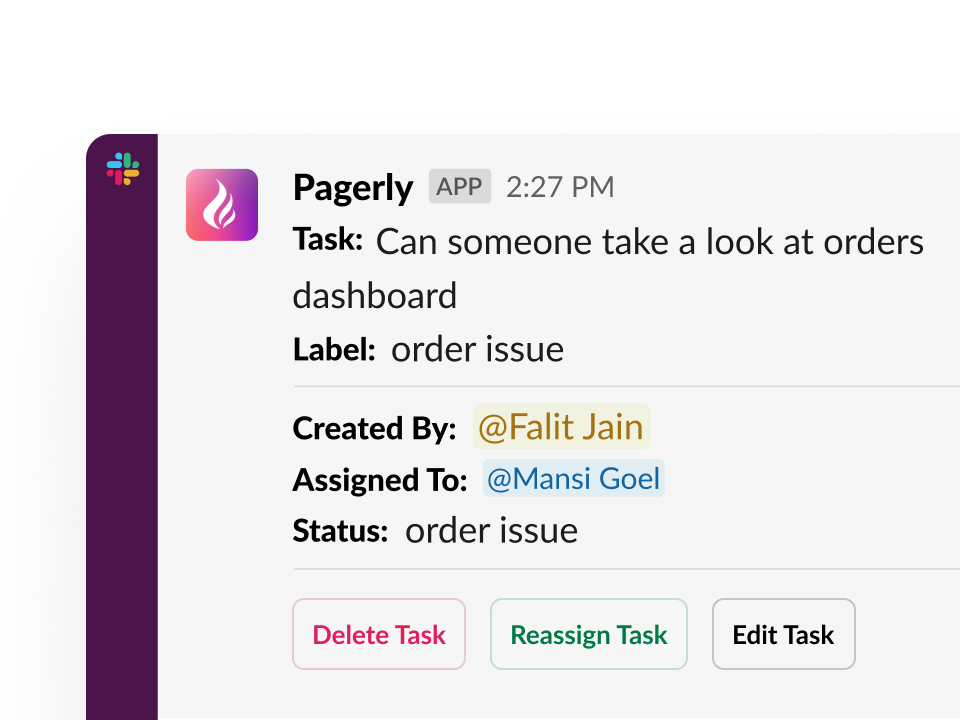The width and height of the screenshot is (960, 720).
Task: Open the @Mansi Goel mention
Action: click(573, 479)
